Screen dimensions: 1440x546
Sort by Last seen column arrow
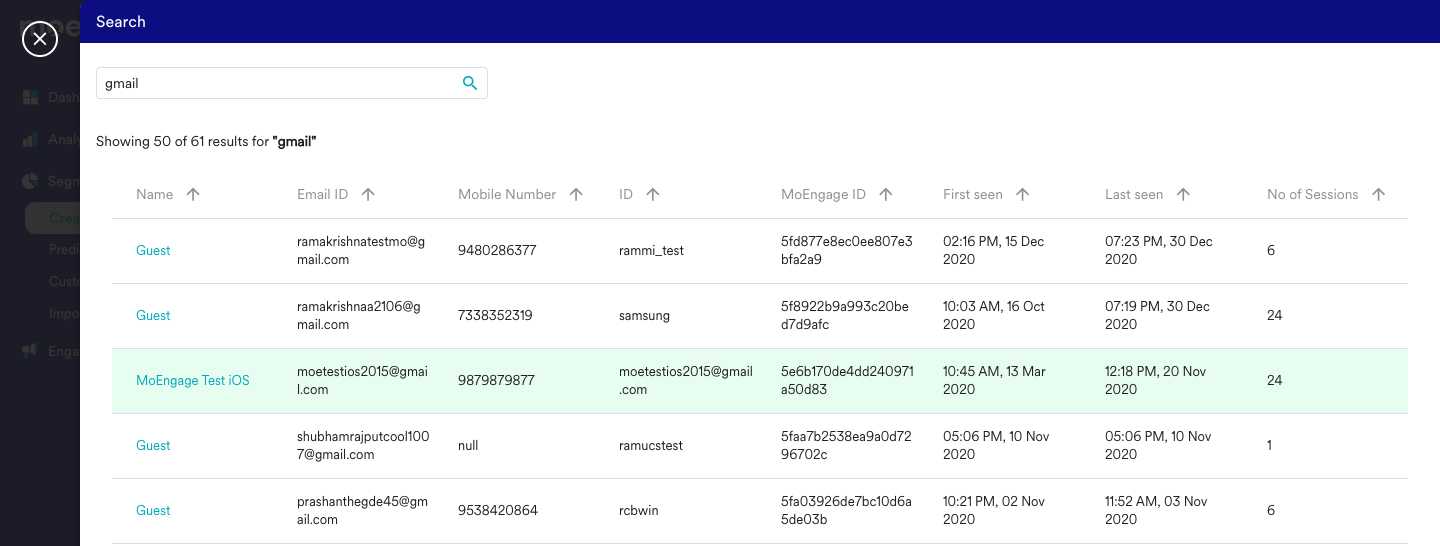click(x=1183, y=195)
